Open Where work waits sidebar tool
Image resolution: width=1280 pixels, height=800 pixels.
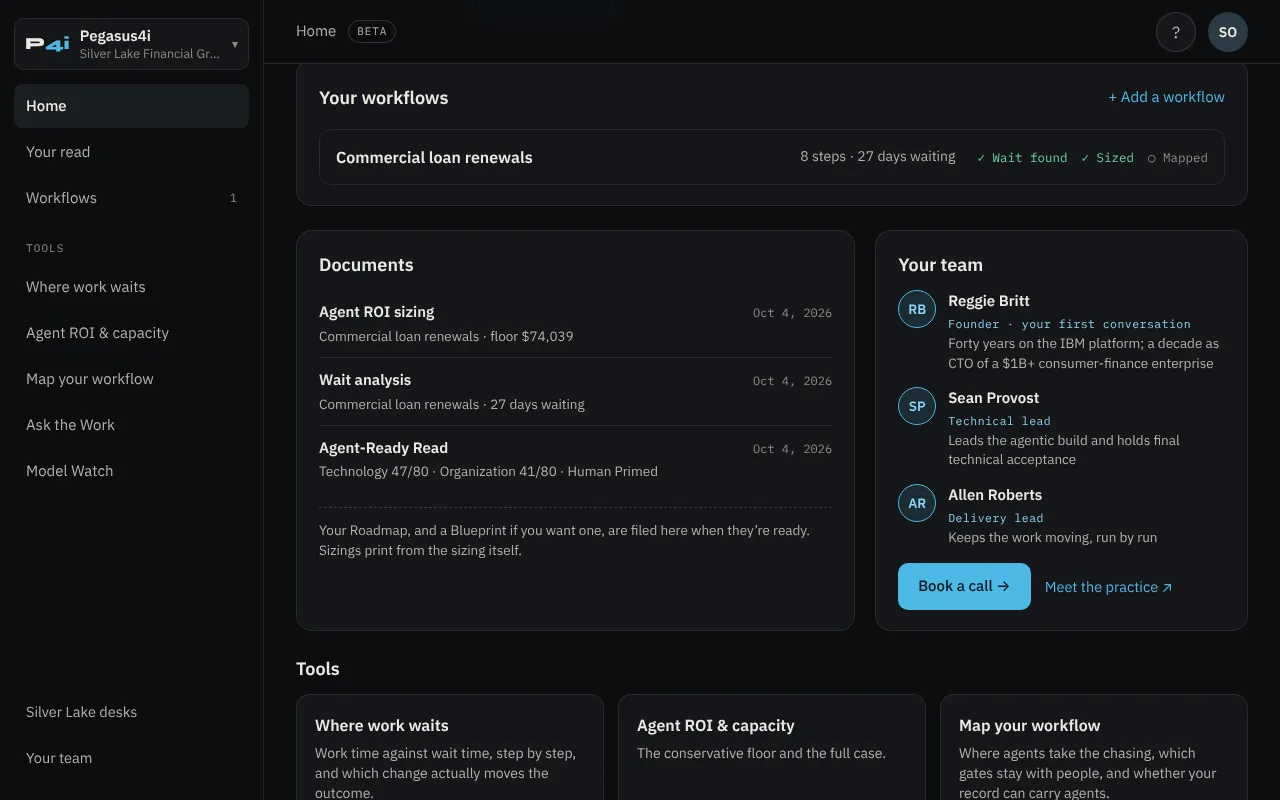pos(132,287)
